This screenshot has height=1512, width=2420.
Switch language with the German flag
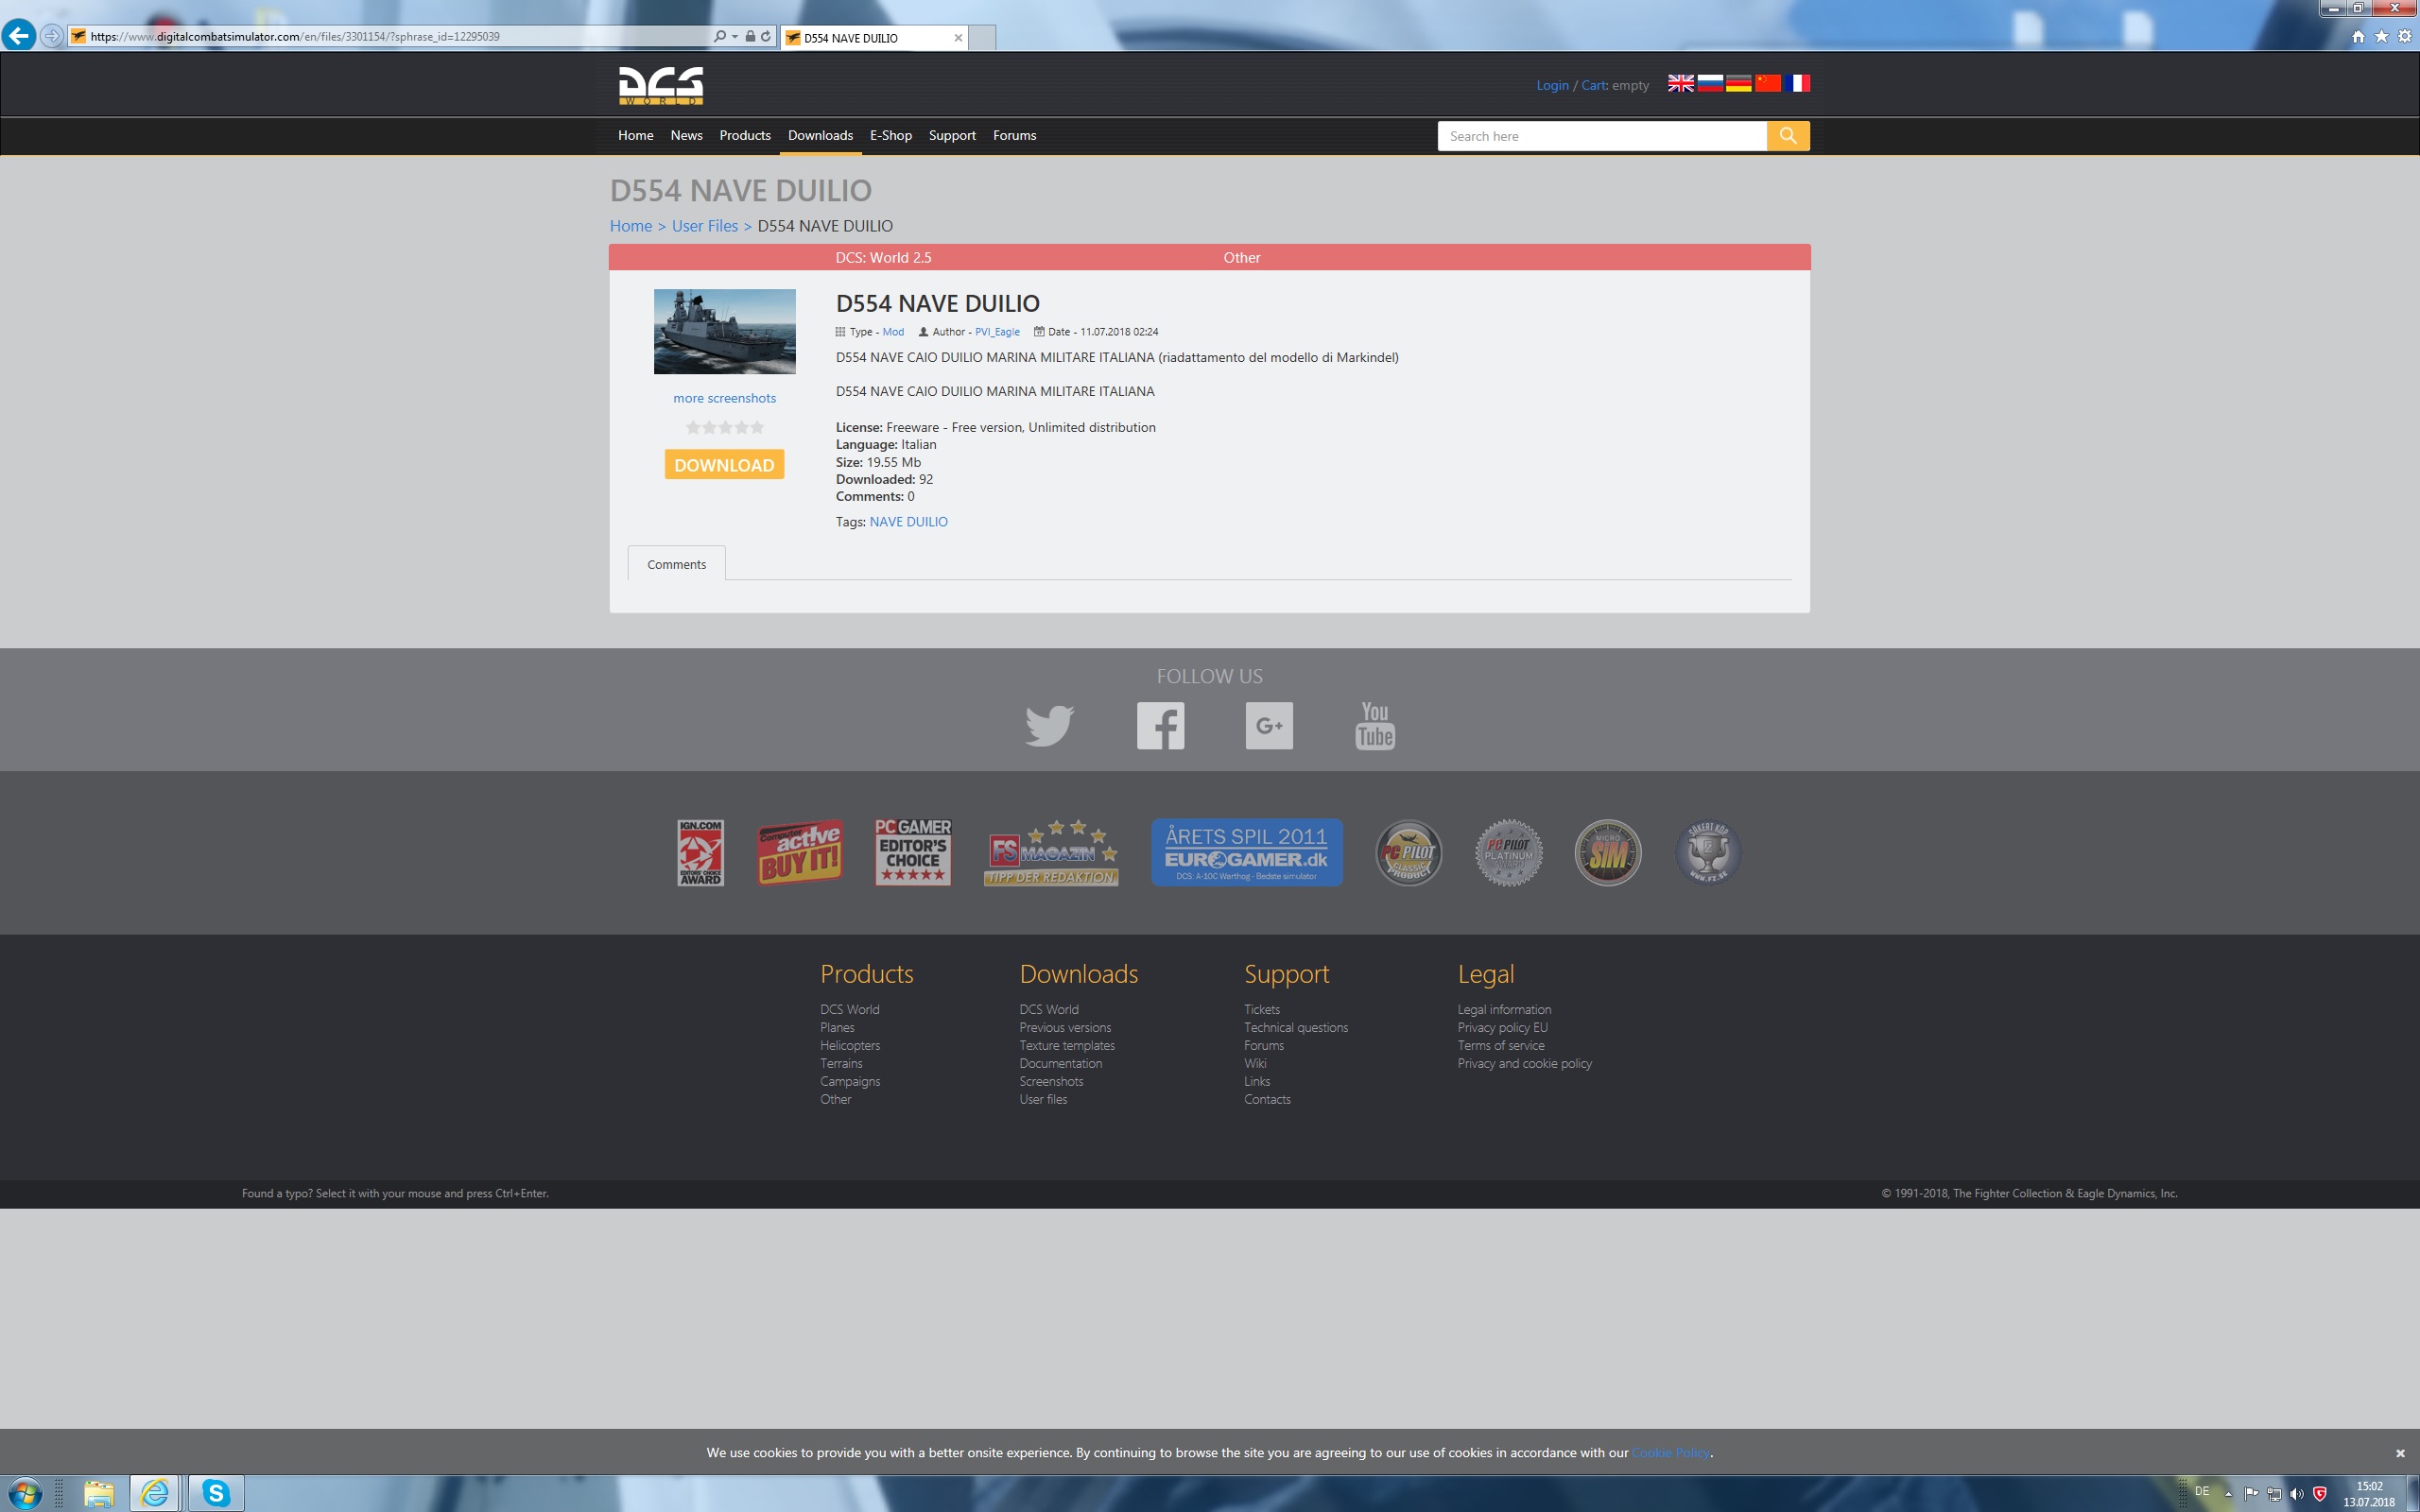point(1739,83)
